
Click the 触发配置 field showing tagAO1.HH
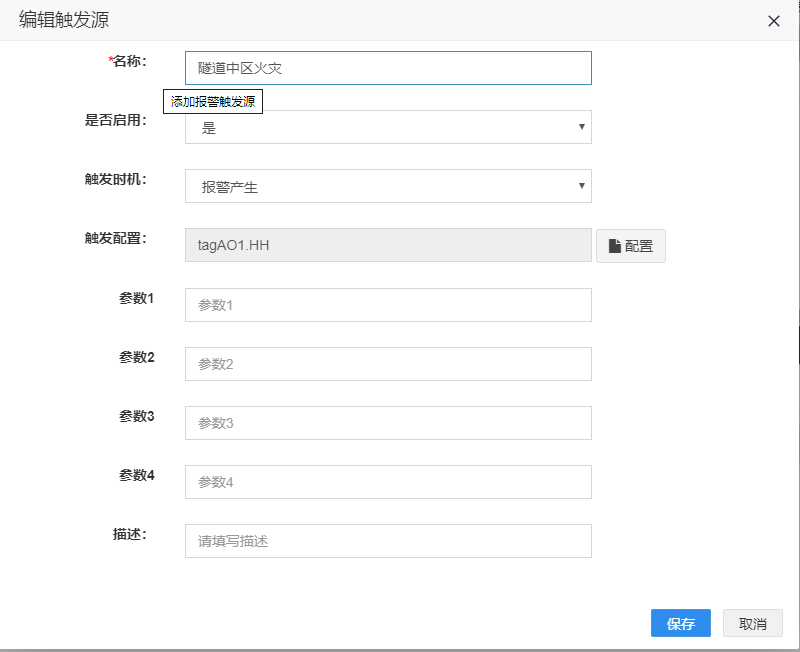click(x=388, y=245)
